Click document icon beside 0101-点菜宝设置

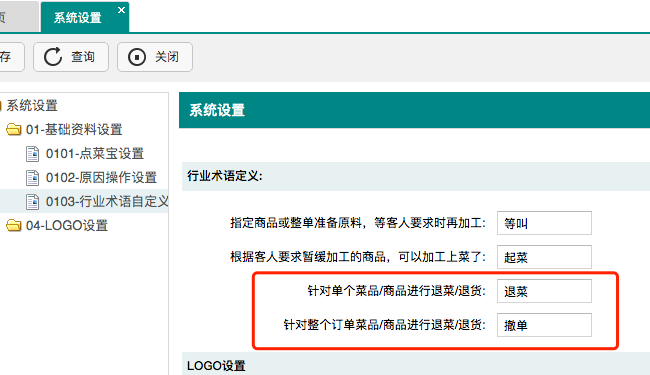click(x=32, y=154)
